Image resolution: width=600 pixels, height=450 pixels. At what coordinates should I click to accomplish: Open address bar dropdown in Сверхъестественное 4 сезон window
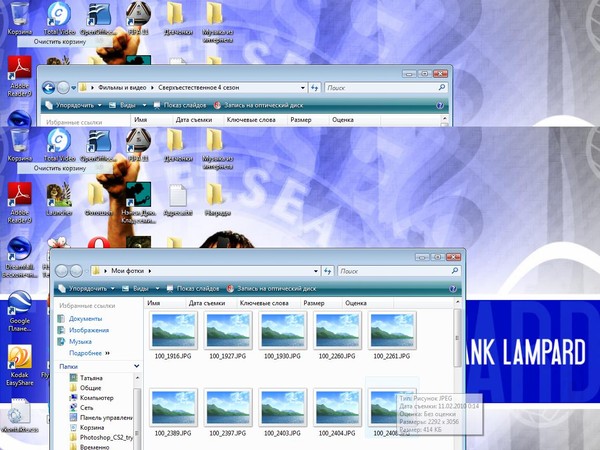(x=303, y=88)
